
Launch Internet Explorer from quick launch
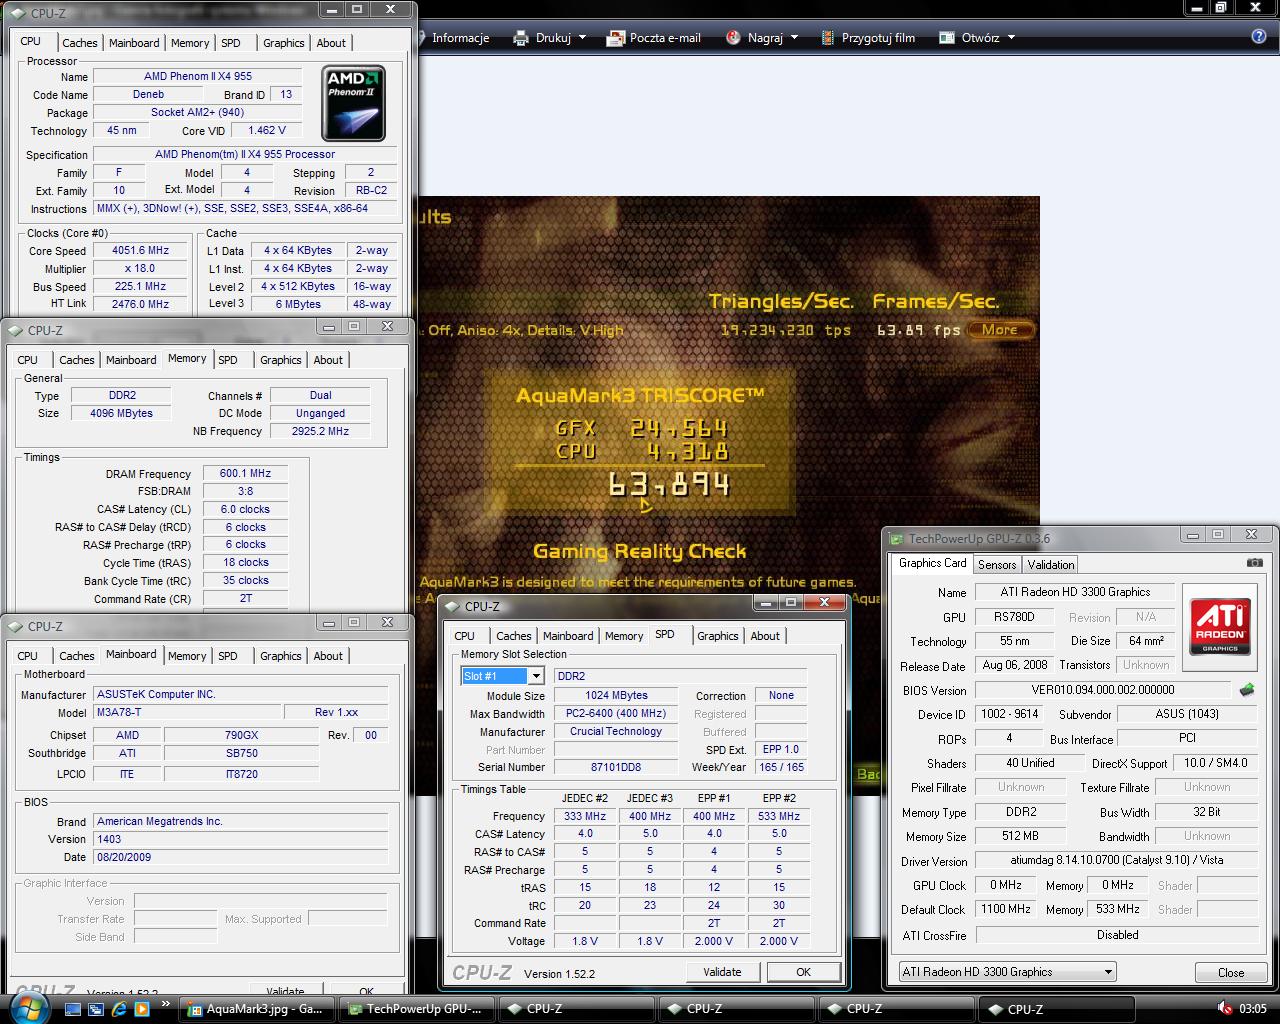click(x=119, y=1009)
